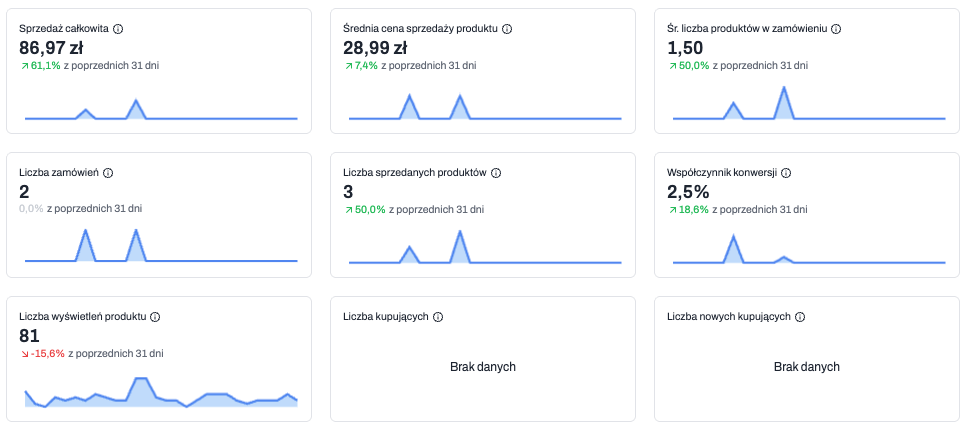Select the 28,99 zł average price value
Screen dimensions: 968x429
pos(375,47)
